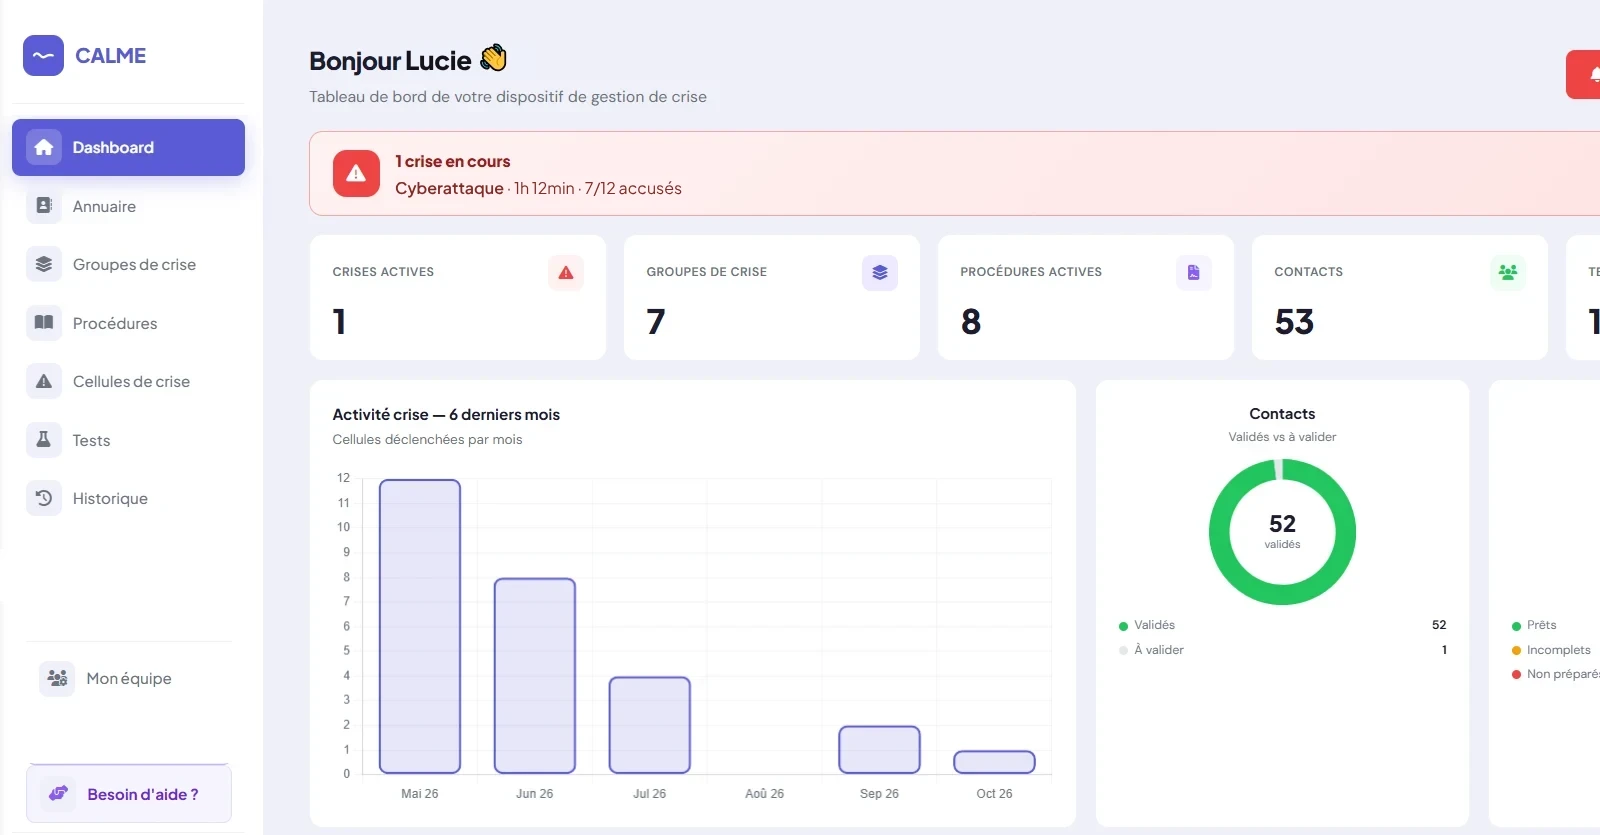Click the layers icon on Groupes de crise card
The height and width of the screenshot is (835, 1600).
point(880,273)
